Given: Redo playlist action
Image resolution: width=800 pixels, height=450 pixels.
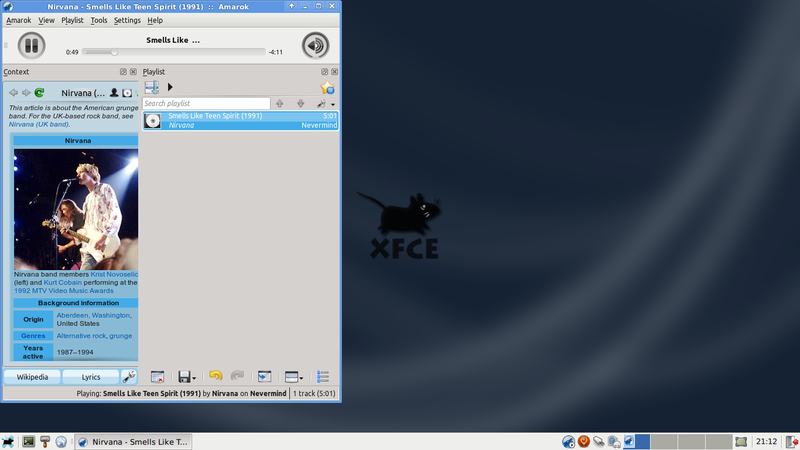Looking at the screenshot, I should pyautogui.click(x=237, y=377).
